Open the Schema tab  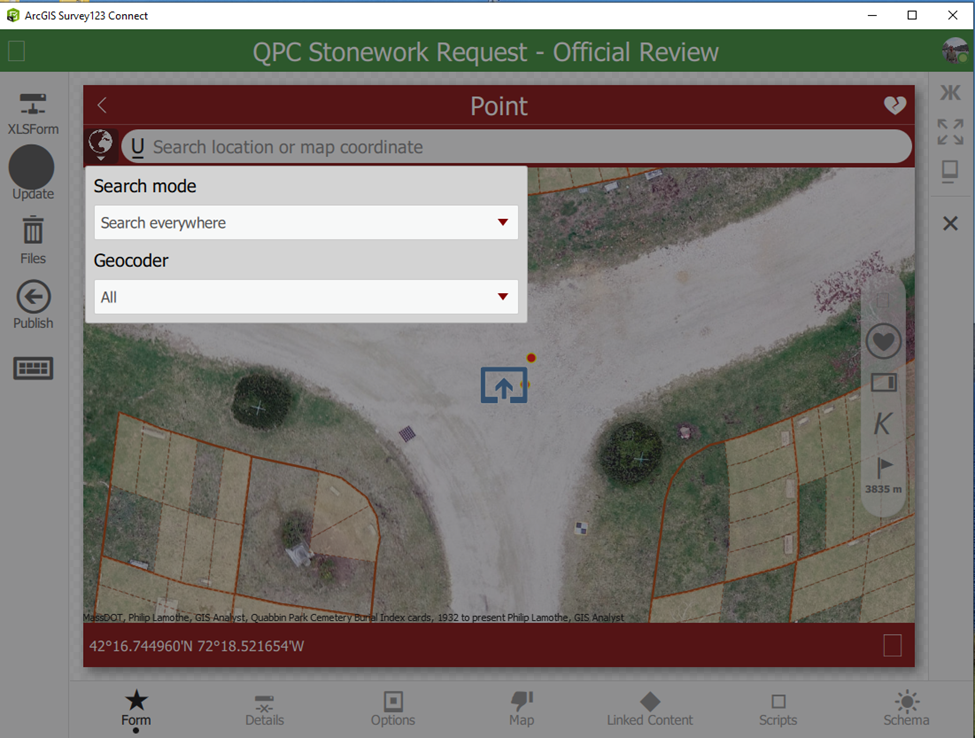click(905, 710)
